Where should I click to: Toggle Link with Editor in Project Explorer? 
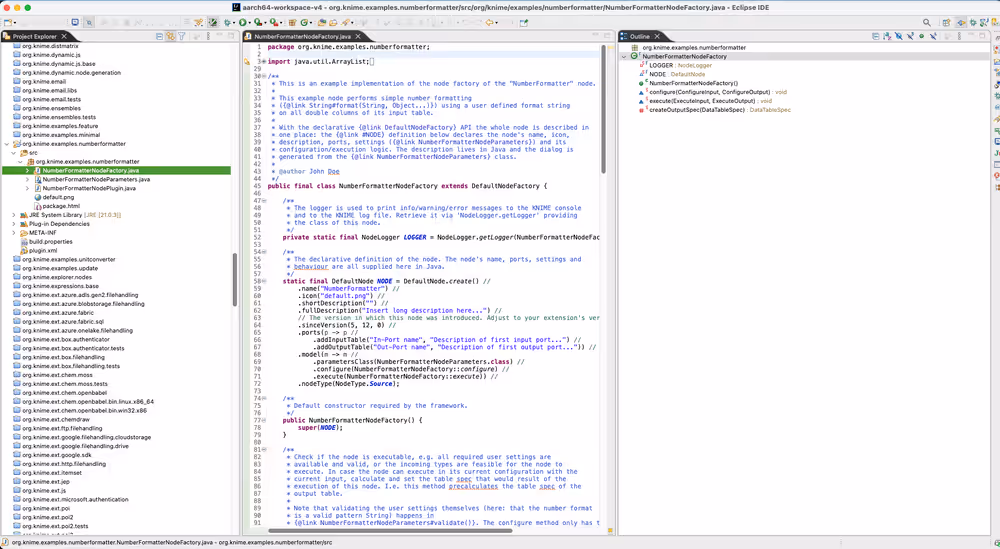point(170,36)
